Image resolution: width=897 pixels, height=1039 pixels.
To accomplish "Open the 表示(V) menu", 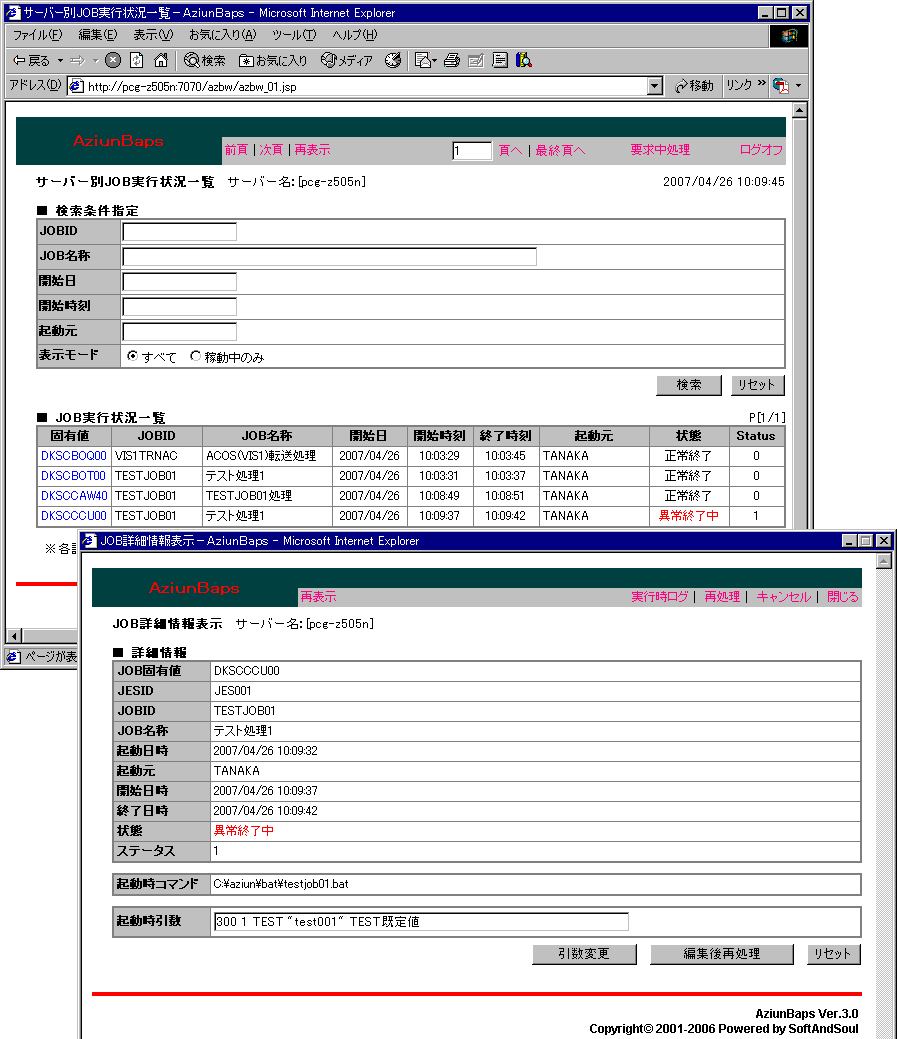I will (153, 34).
